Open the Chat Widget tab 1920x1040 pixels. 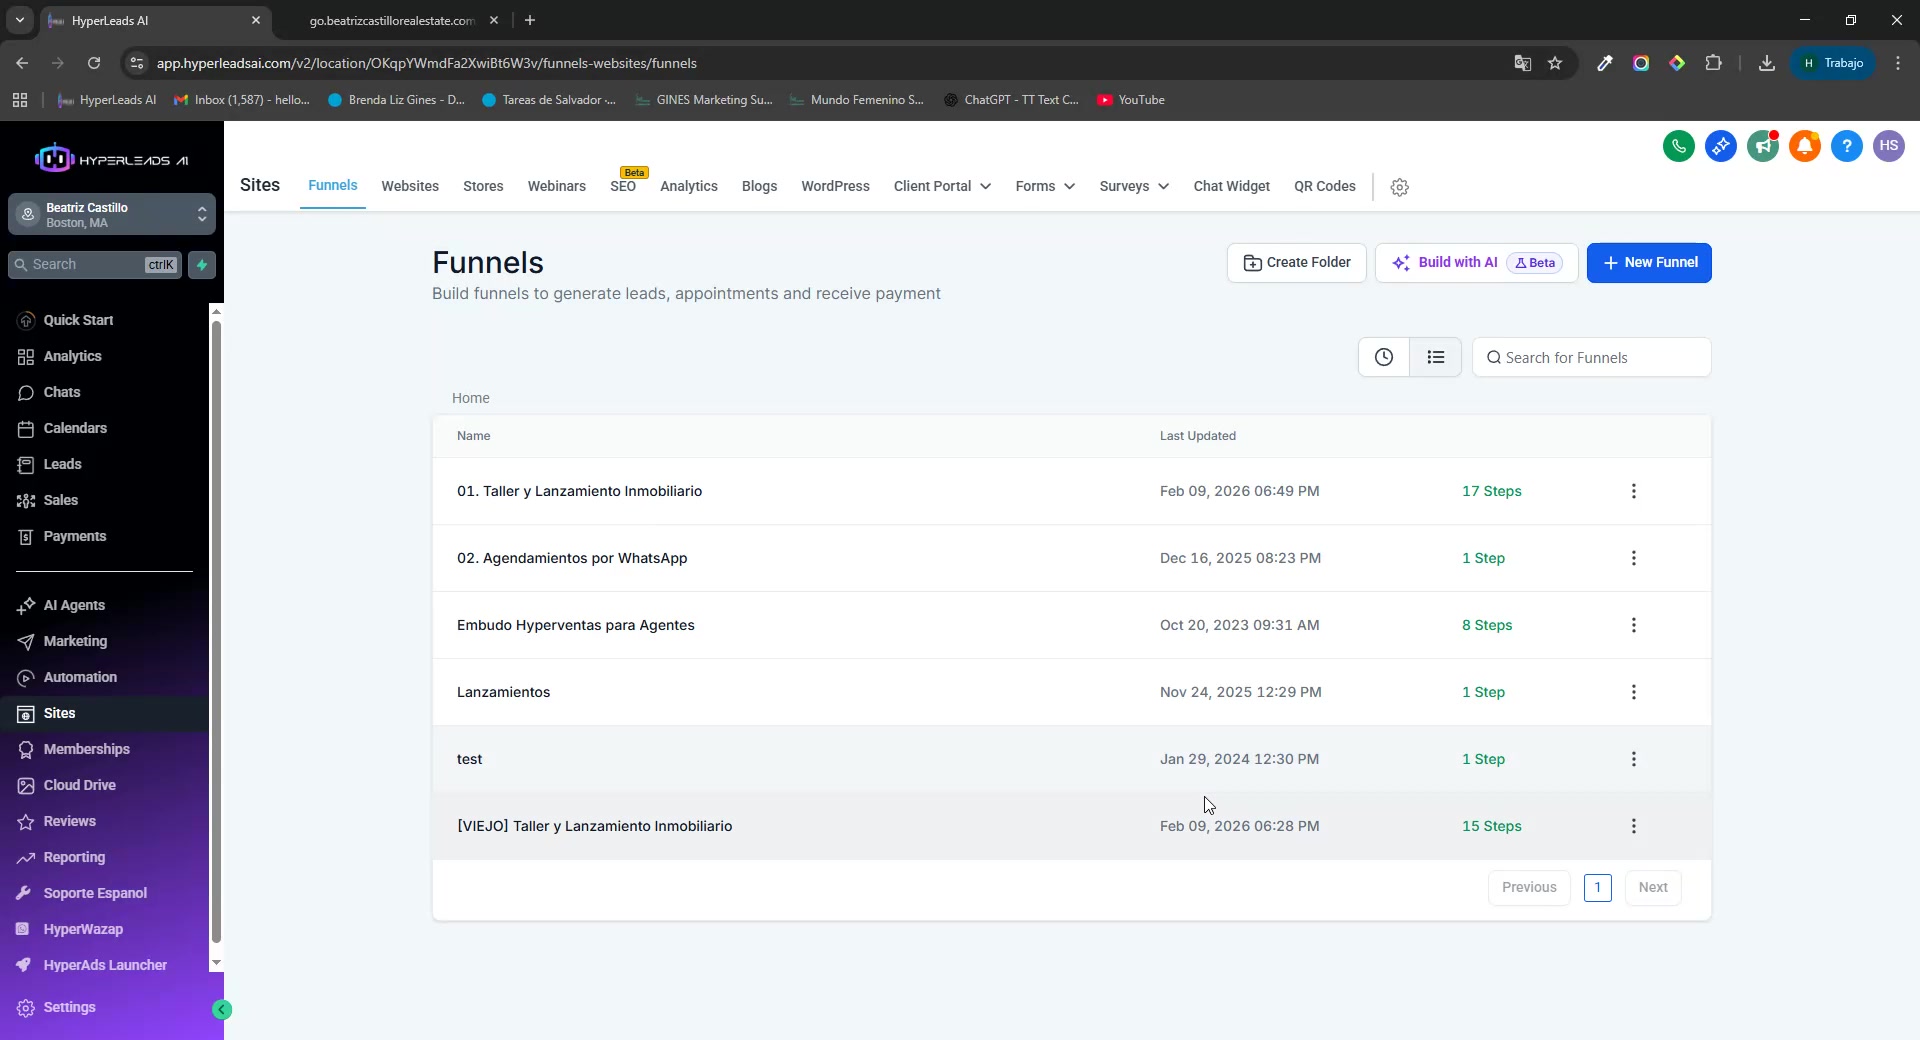[x=1231, y=186]
